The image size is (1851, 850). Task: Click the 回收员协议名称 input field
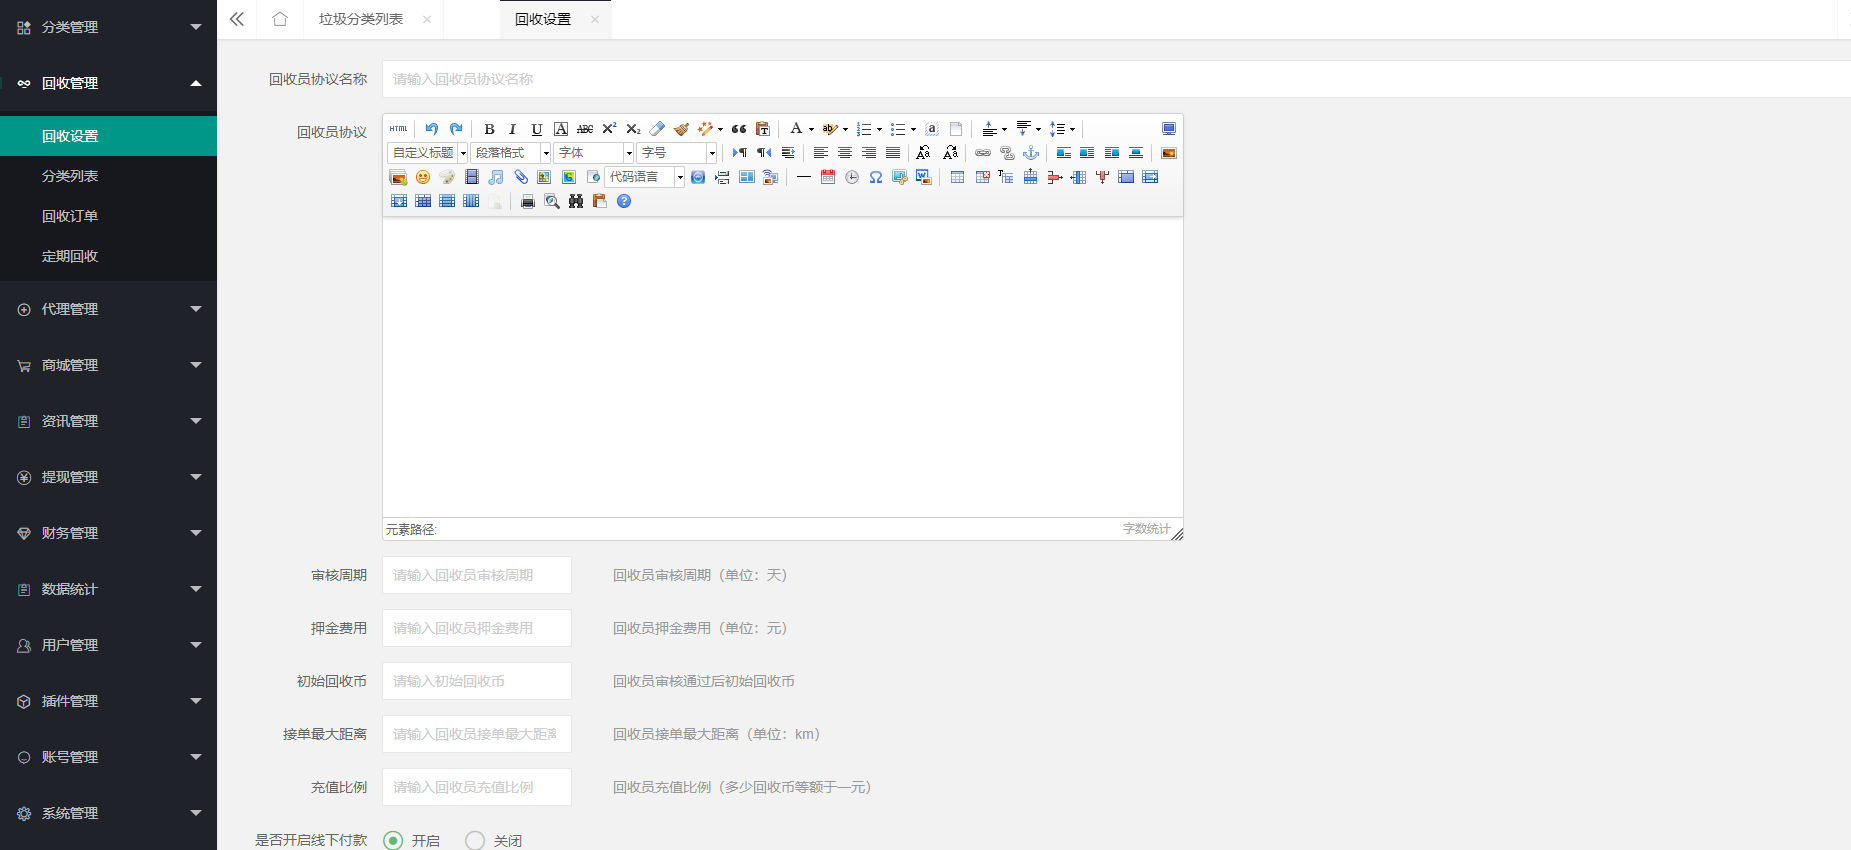click(1100, 79)
